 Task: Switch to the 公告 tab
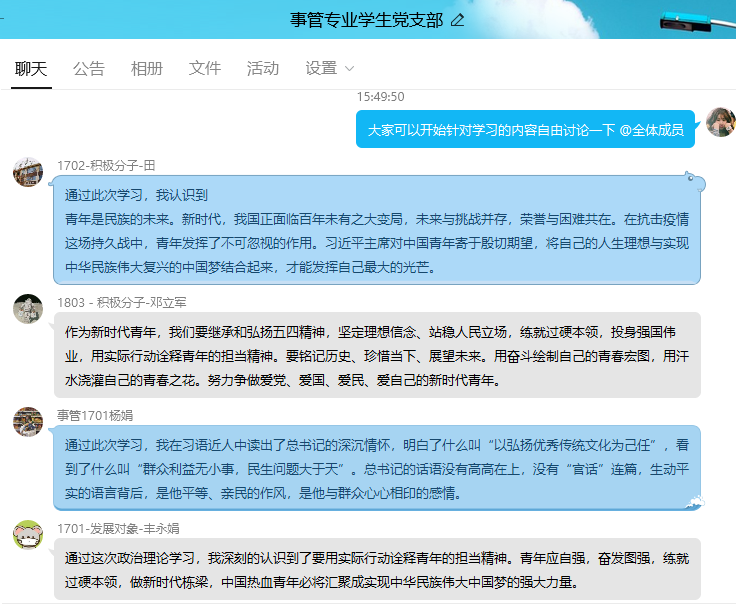coord(89,68)
